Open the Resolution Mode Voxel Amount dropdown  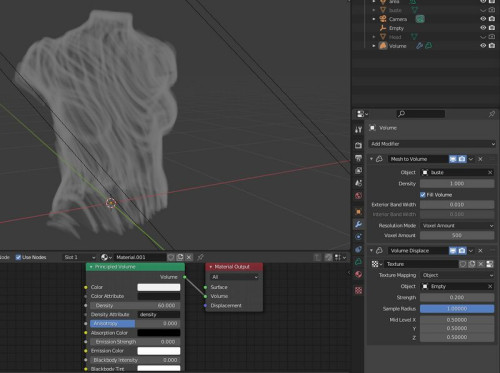tap(457, 226)
